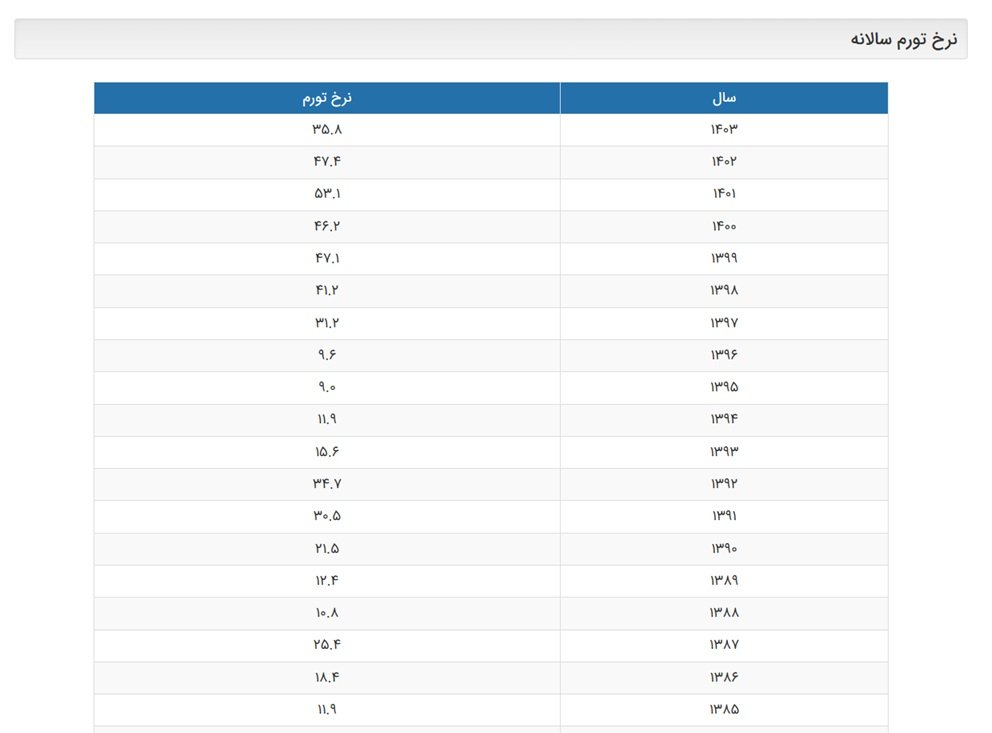
Task: Click the 'سال' column header
Action: 724,98
